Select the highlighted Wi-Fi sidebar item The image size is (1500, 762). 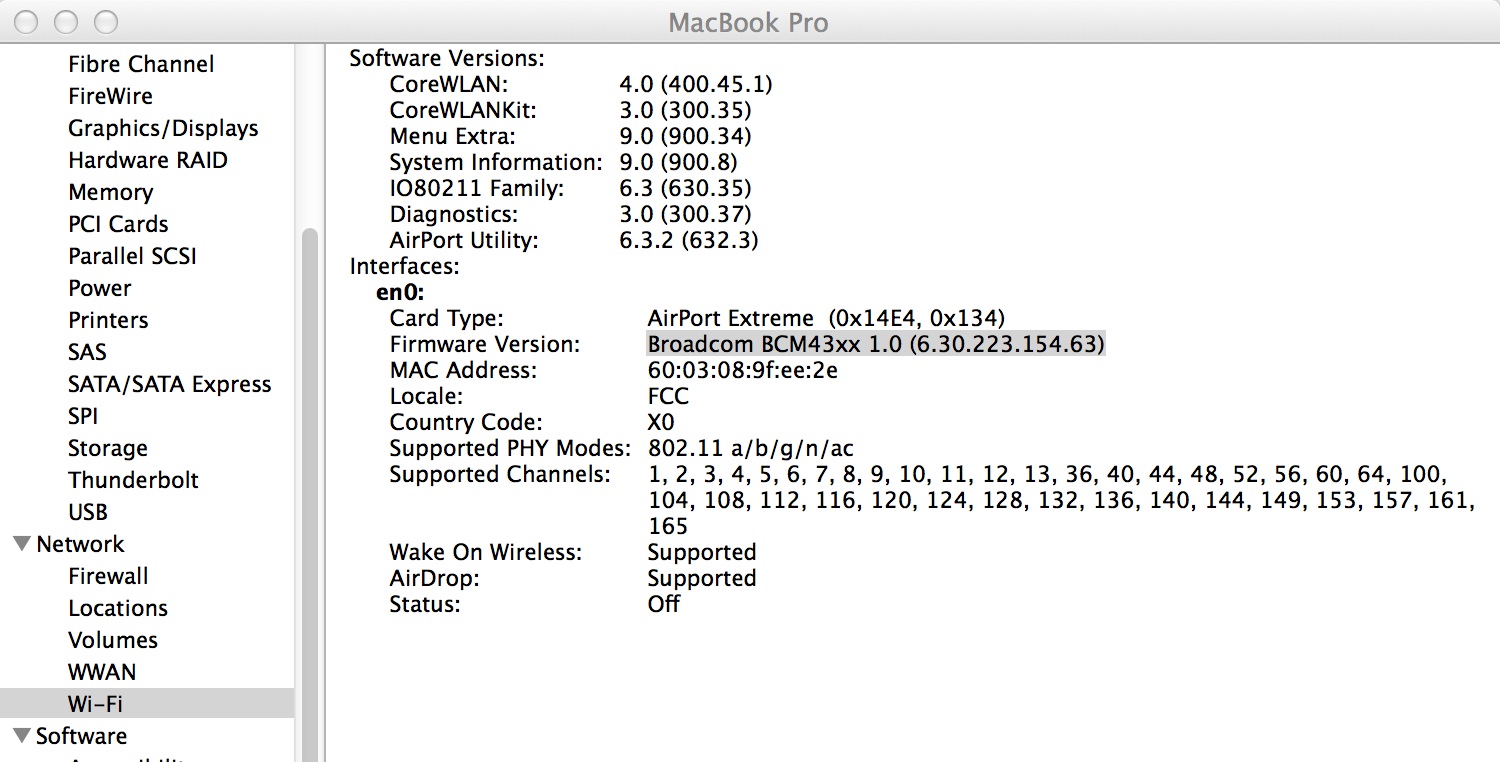tap(95, 704)
